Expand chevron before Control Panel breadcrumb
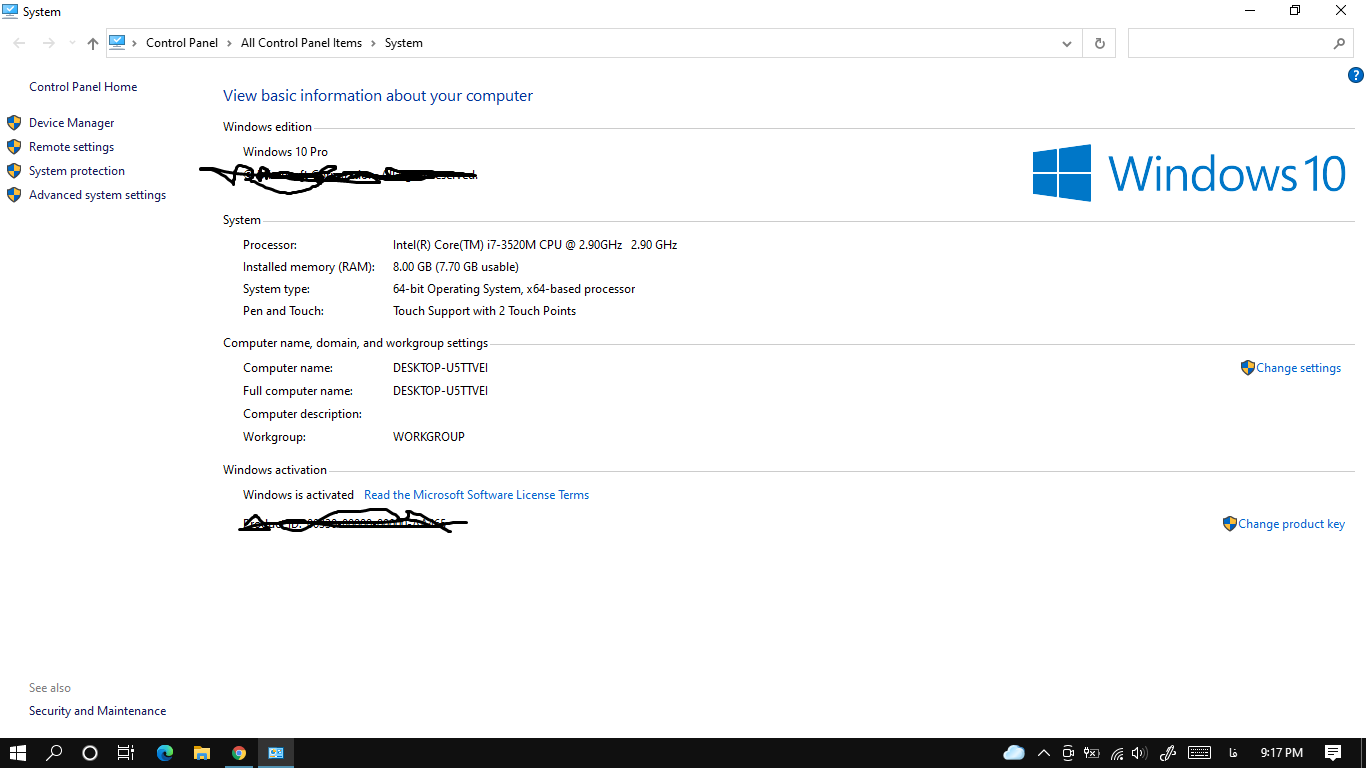 coord(135,43)
